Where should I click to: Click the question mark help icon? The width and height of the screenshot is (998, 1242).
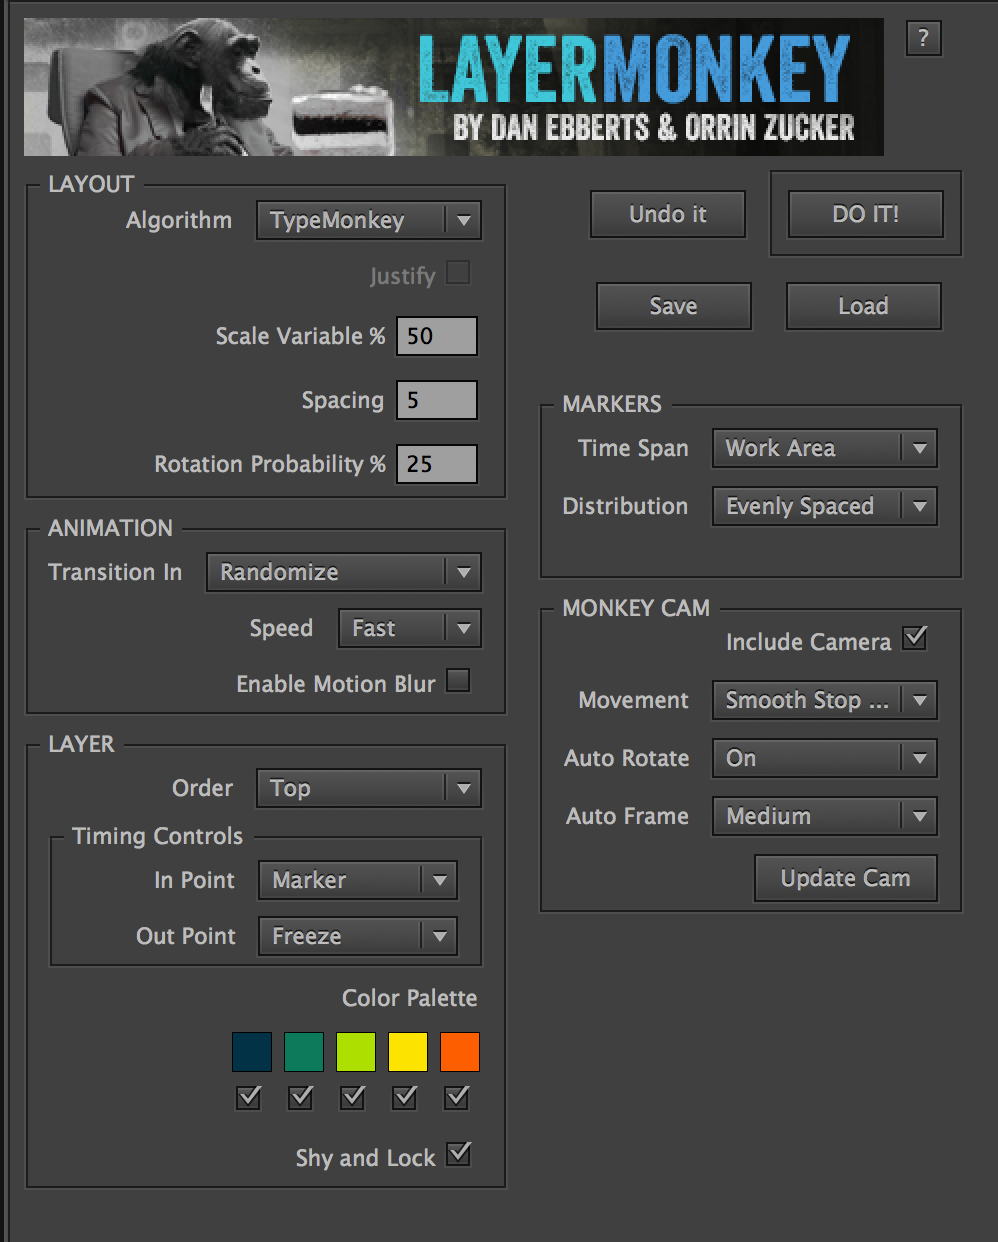coord(922,39)
